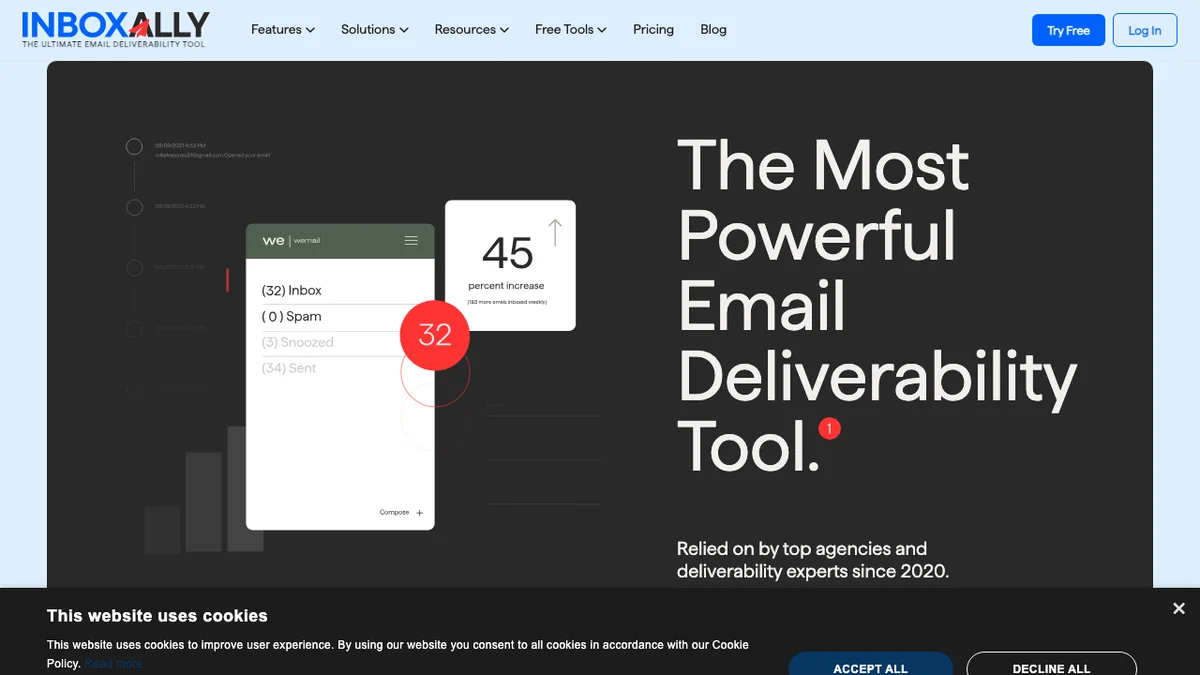Open the Resources dropdown

[472, 30]
